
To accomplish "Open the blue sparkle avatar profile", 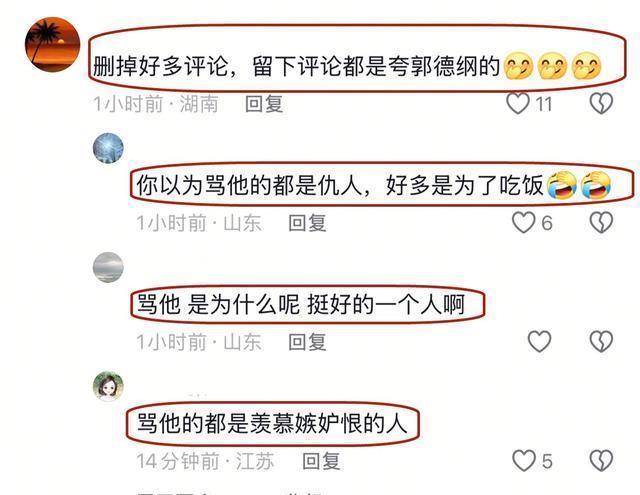I will click(x=108, y=148).
